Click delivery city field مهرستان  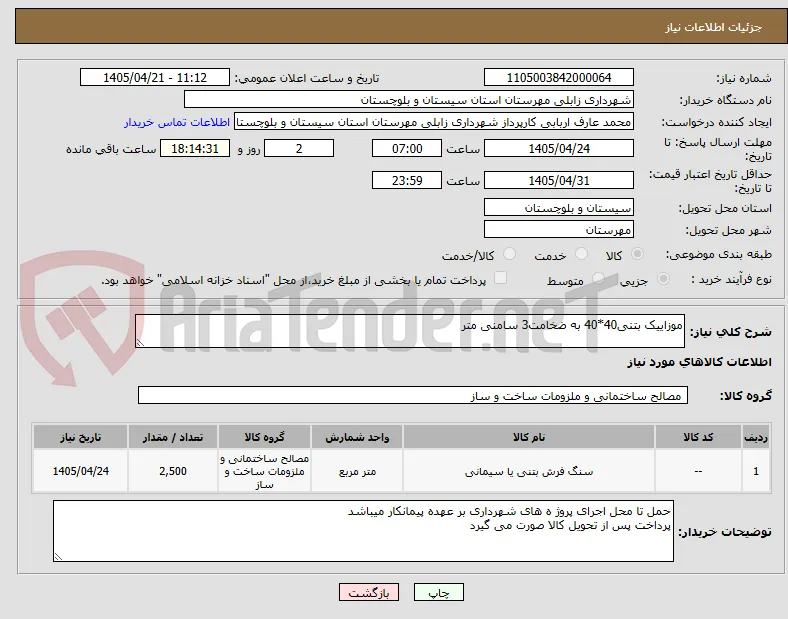558,229
